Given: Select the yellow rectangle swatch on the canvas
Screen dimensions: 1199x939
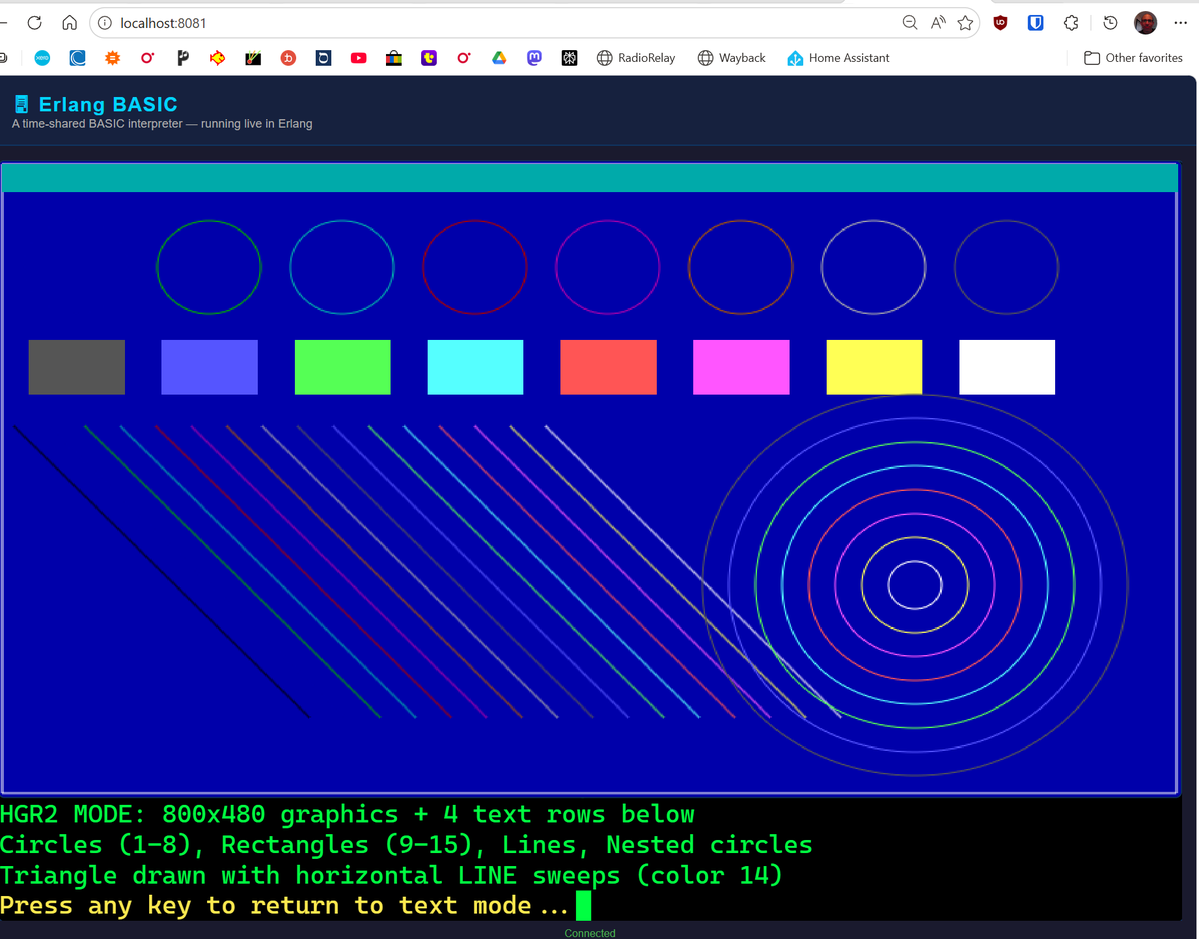Looking at the screenshot, I should pyautogui.click(x=873, y=367).
